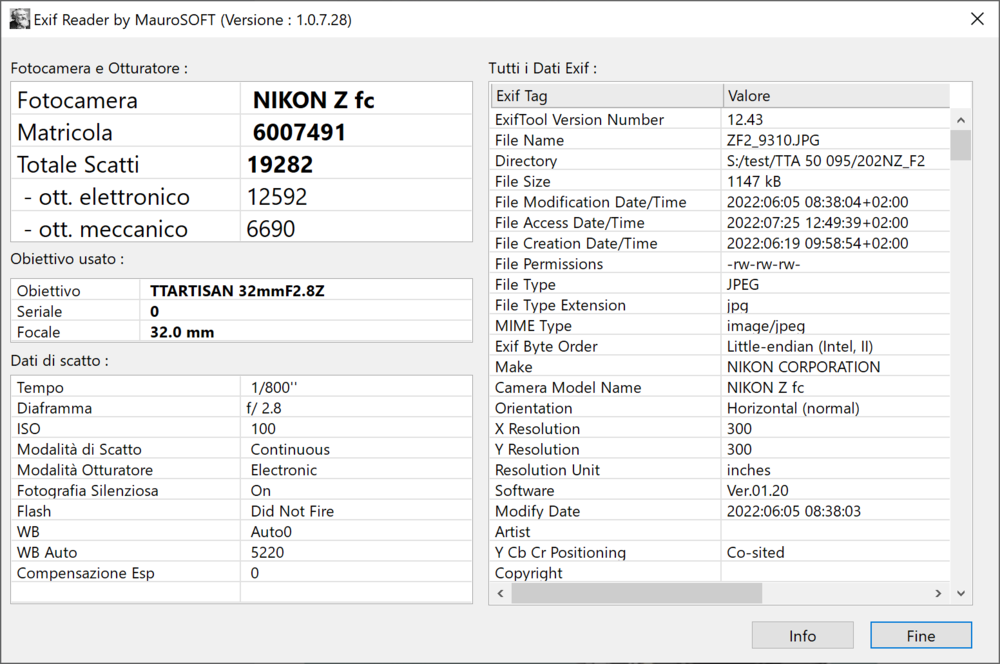The height and width of the screenshot is (664, 1000).
Task: Select mechanical shutter count 6690
Action: pos(270,228)
